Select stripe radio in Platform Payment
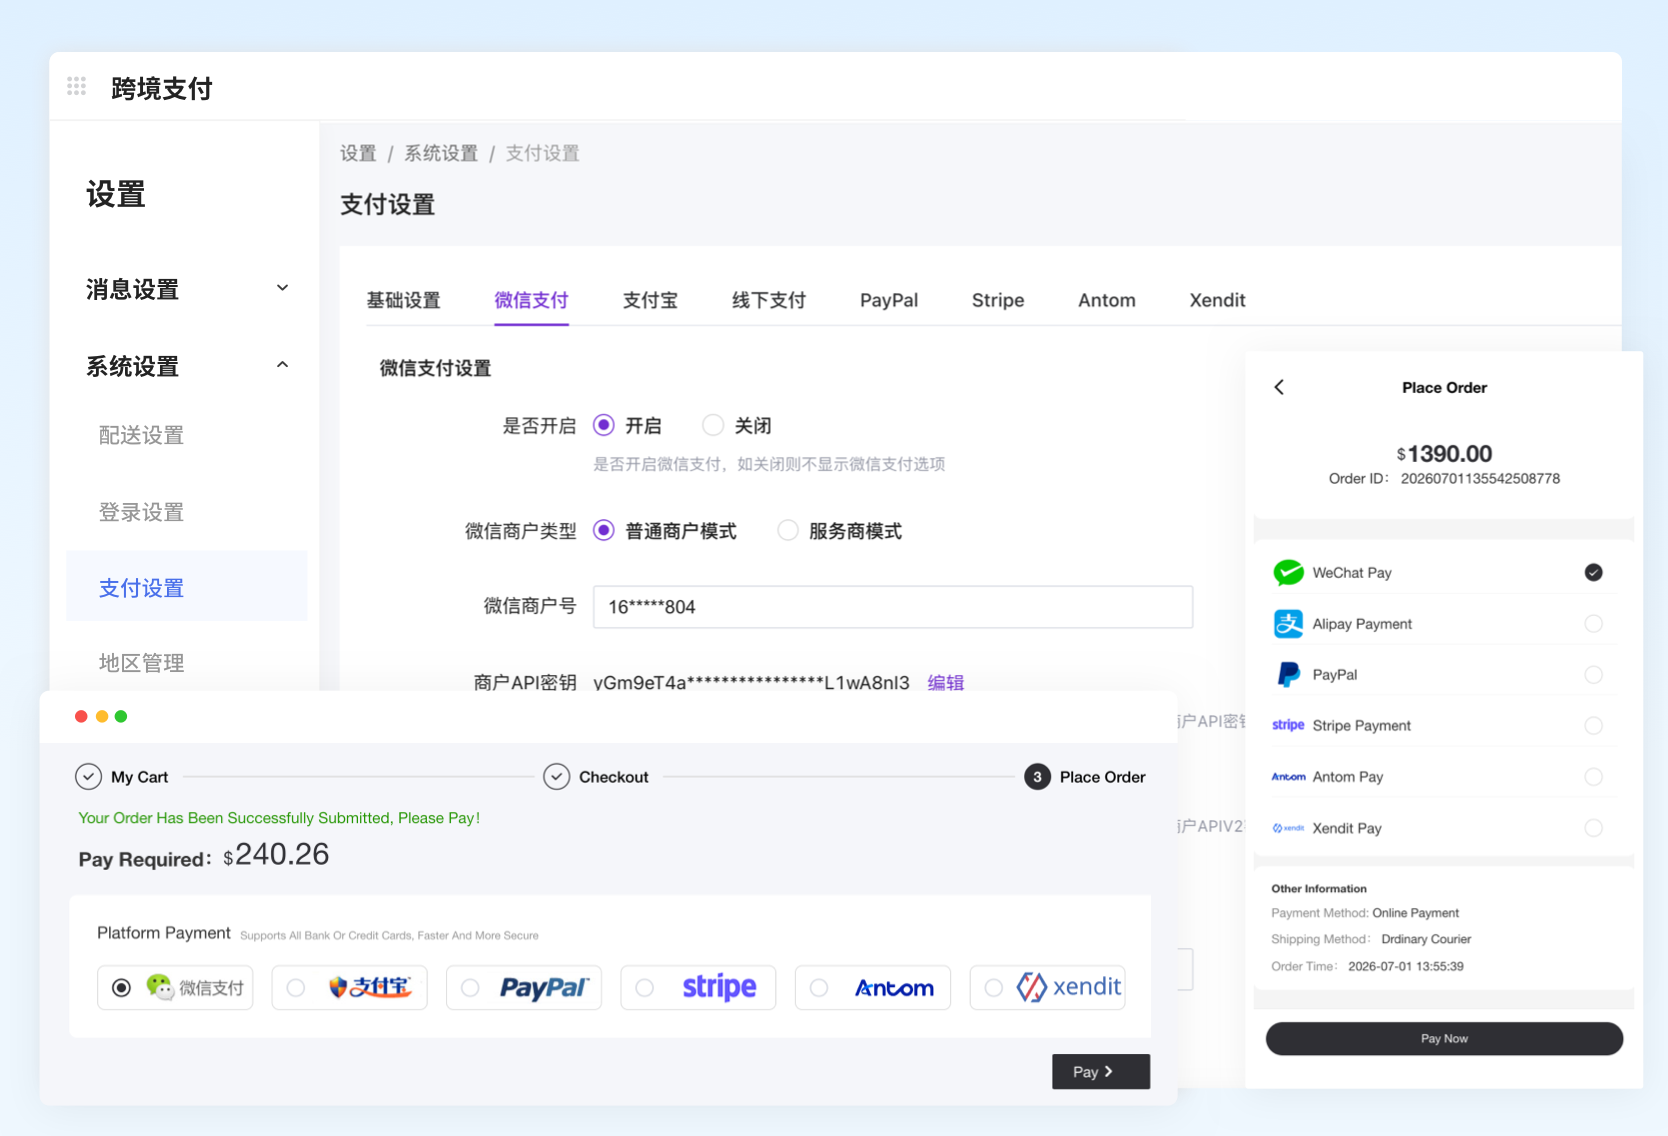The image size is (1668, 1136). coord(645,988)
